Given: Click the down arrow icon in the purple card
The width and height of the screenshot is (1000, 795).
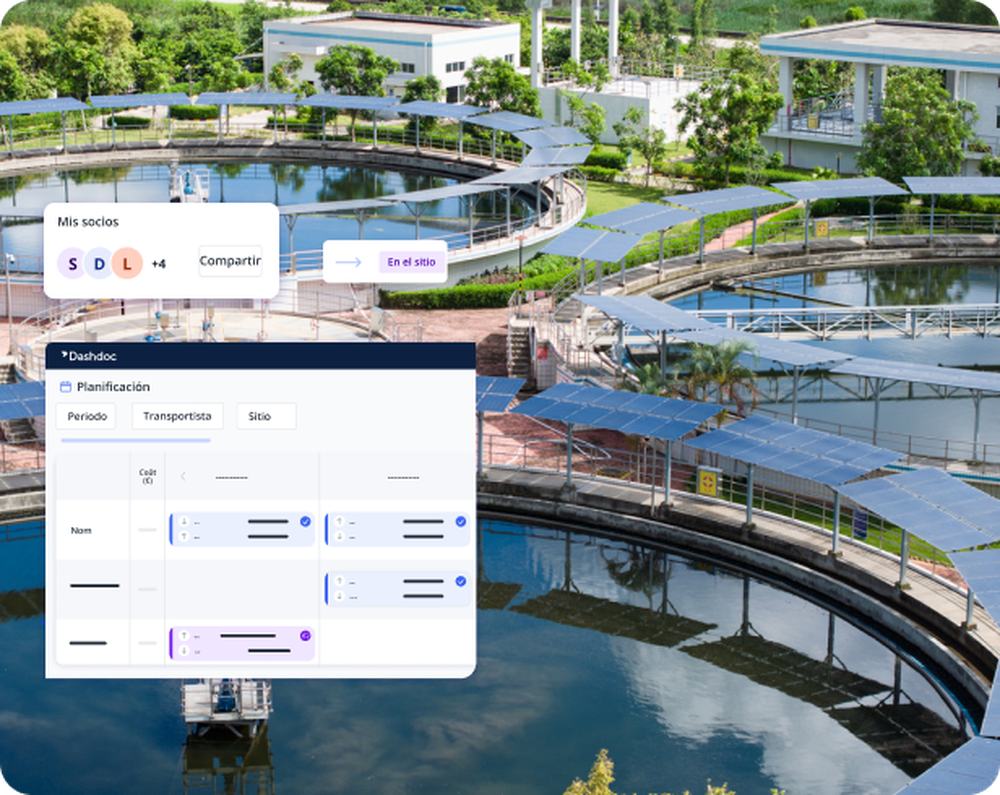Looking at the screenshot, I should [x=184, y=651].
